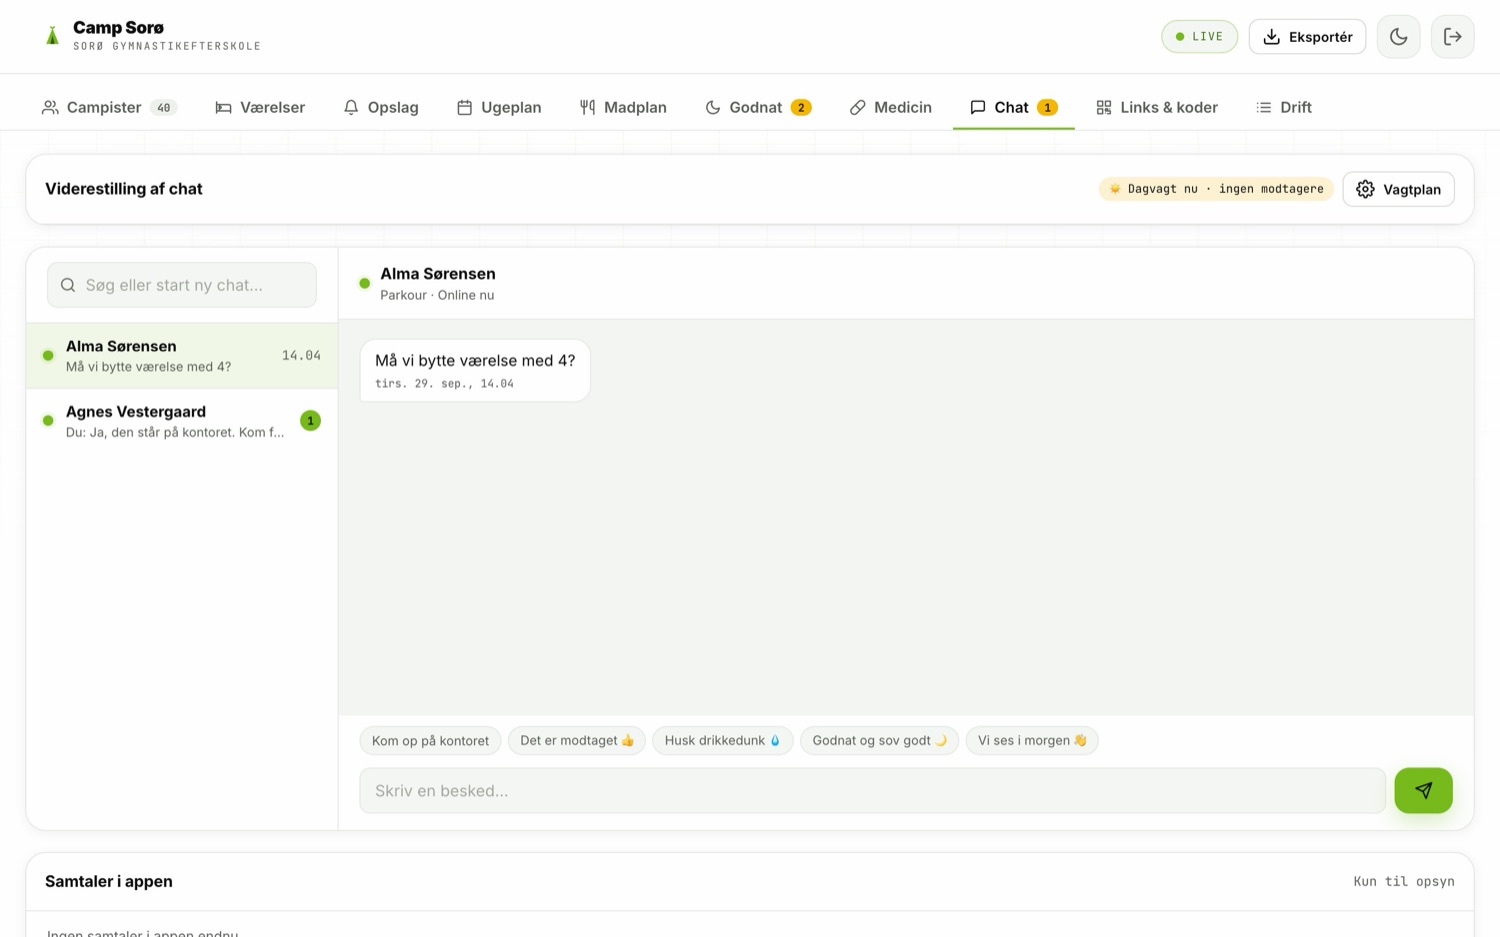The width and height of the screenshot is (1500, 937).
Task: Click the LIVE status badge
Action: [x=1199, y=37]
